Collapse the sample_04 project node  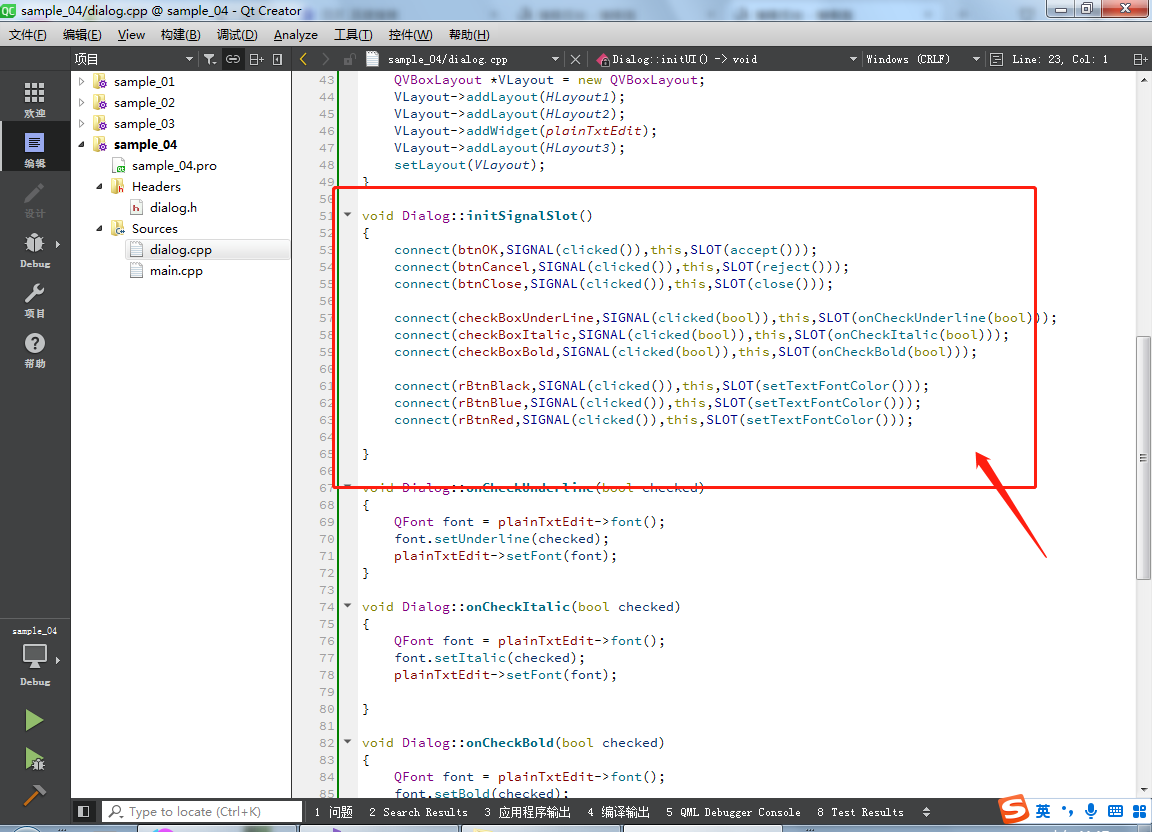(x=82, y=145)
